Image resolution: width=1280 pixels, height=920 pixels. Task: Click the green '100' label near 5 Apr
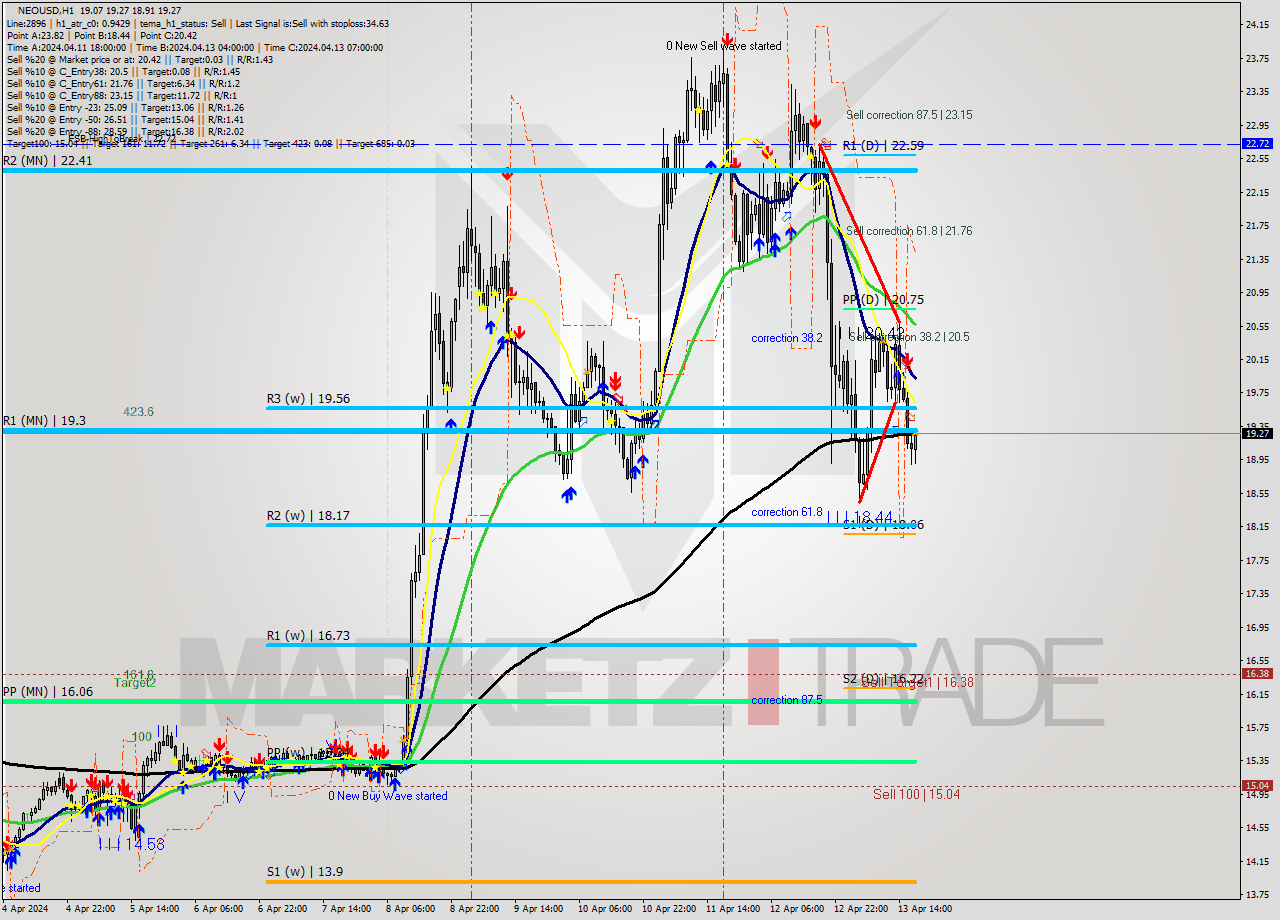click(141, 737)
